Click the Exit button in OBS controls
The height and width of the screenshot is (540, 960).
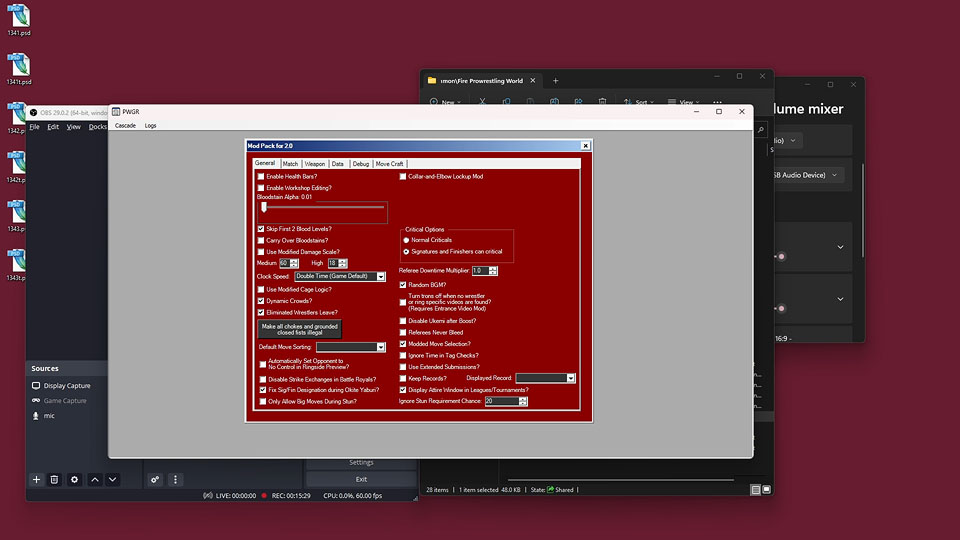pos(361,479)
